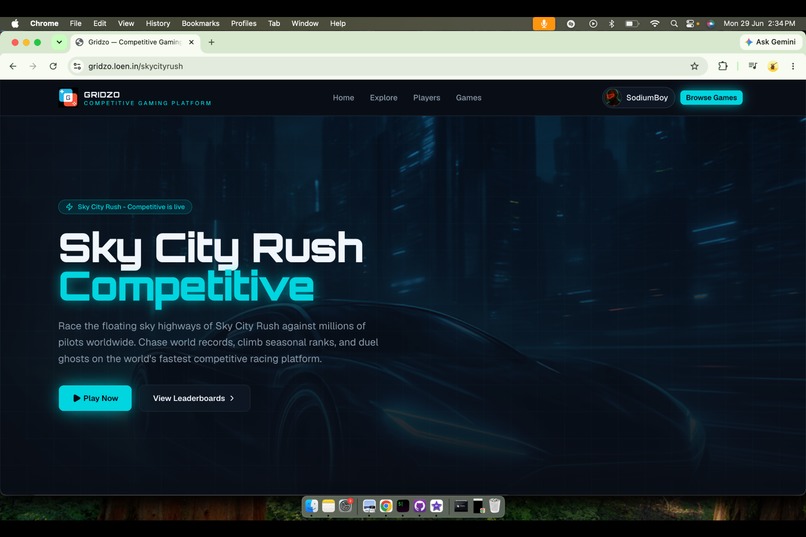Click the Gridzo logo icon
Image resolution: width=806 pixels, height=537 pixels.
[x=68, y=98]
